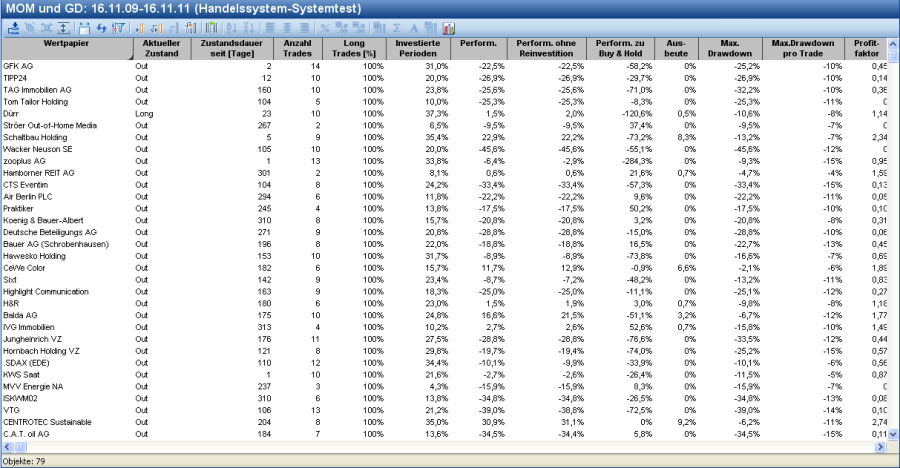The width and height of the screenshot is (900, 468).
Task: Click the export table icon in toolbar
Action: pyautogui.click(x=14, y=27)
